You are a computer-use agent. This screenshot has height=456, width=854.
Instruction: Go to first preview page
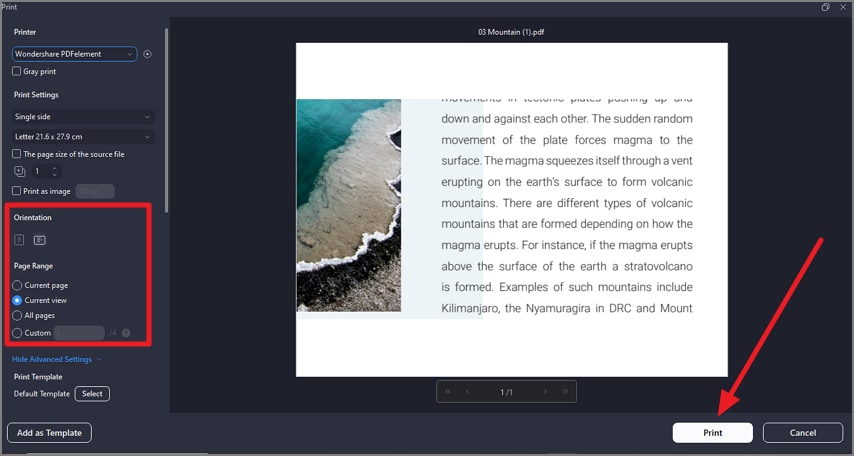tap(448, 392)
